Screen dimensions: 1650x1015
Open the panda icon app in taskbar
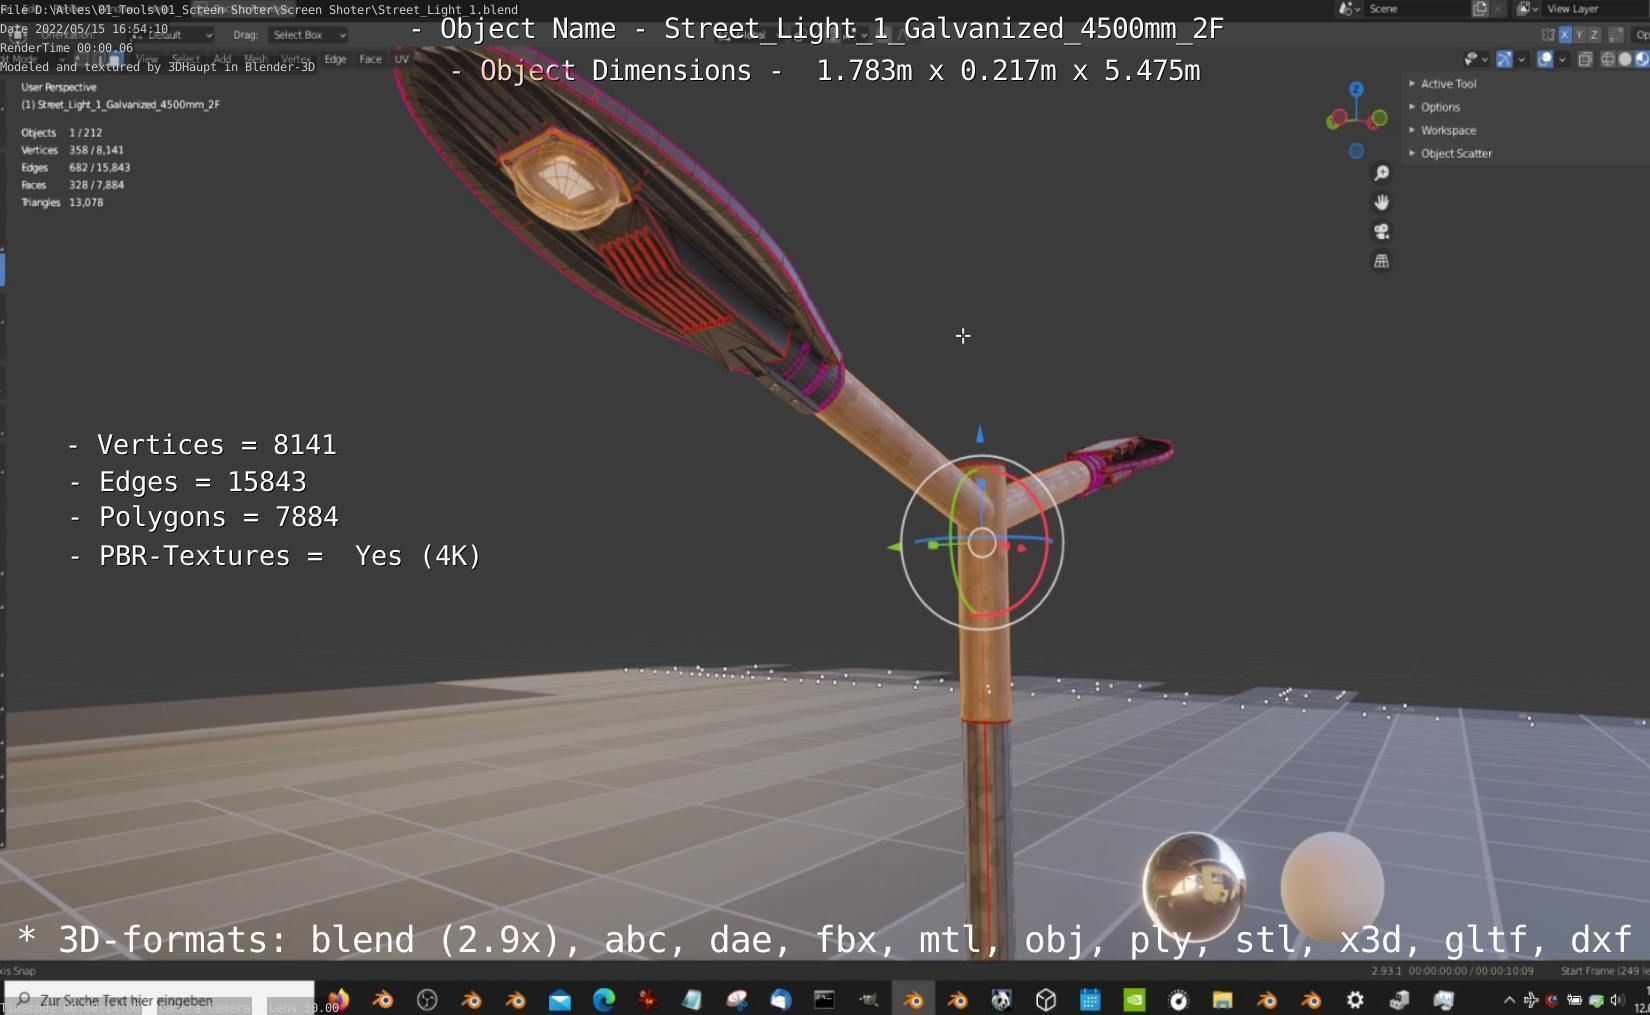(x=1001, y=999)
